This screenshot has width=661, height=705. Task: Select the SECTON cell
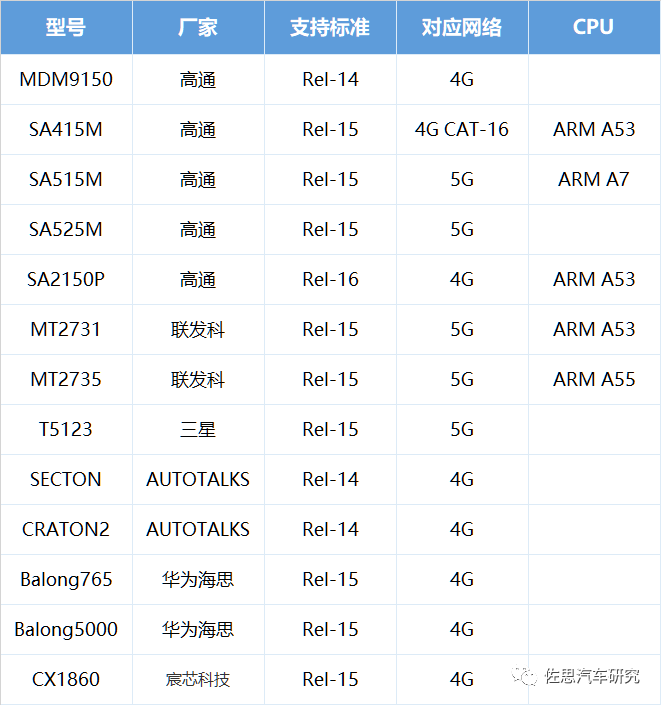coord(66,479)
